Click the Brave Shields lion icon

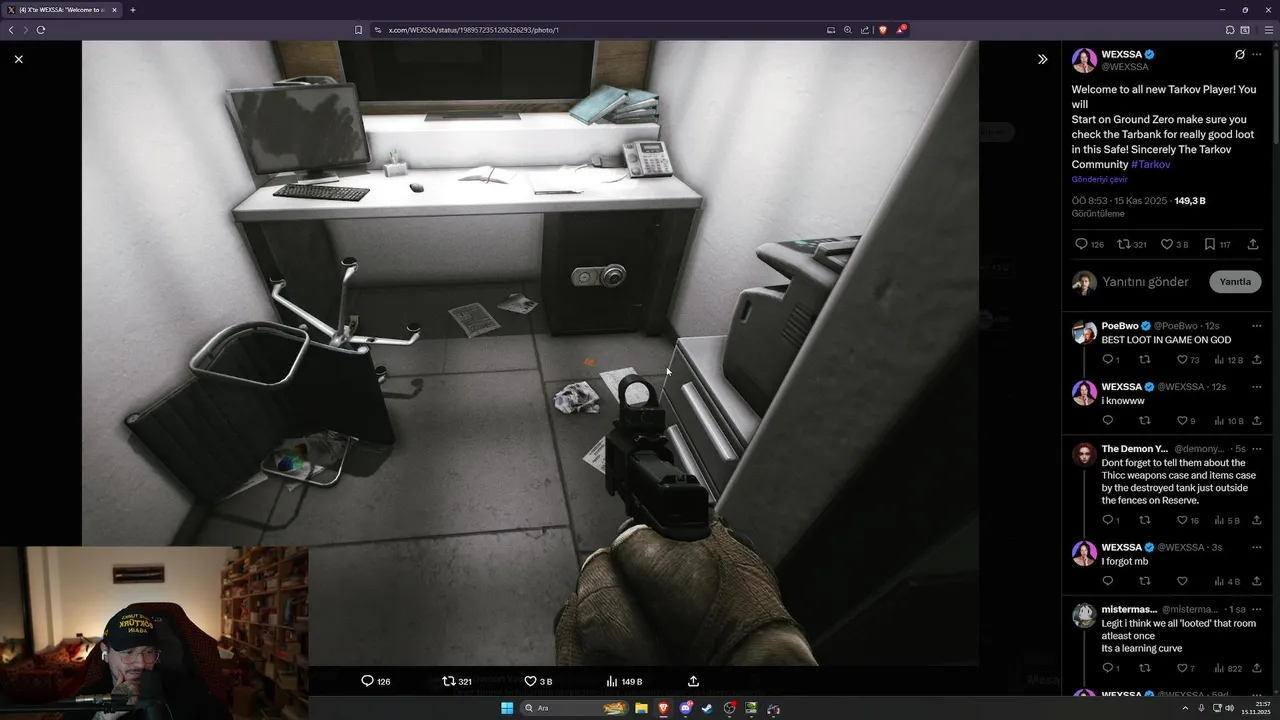tap(882, 30)
